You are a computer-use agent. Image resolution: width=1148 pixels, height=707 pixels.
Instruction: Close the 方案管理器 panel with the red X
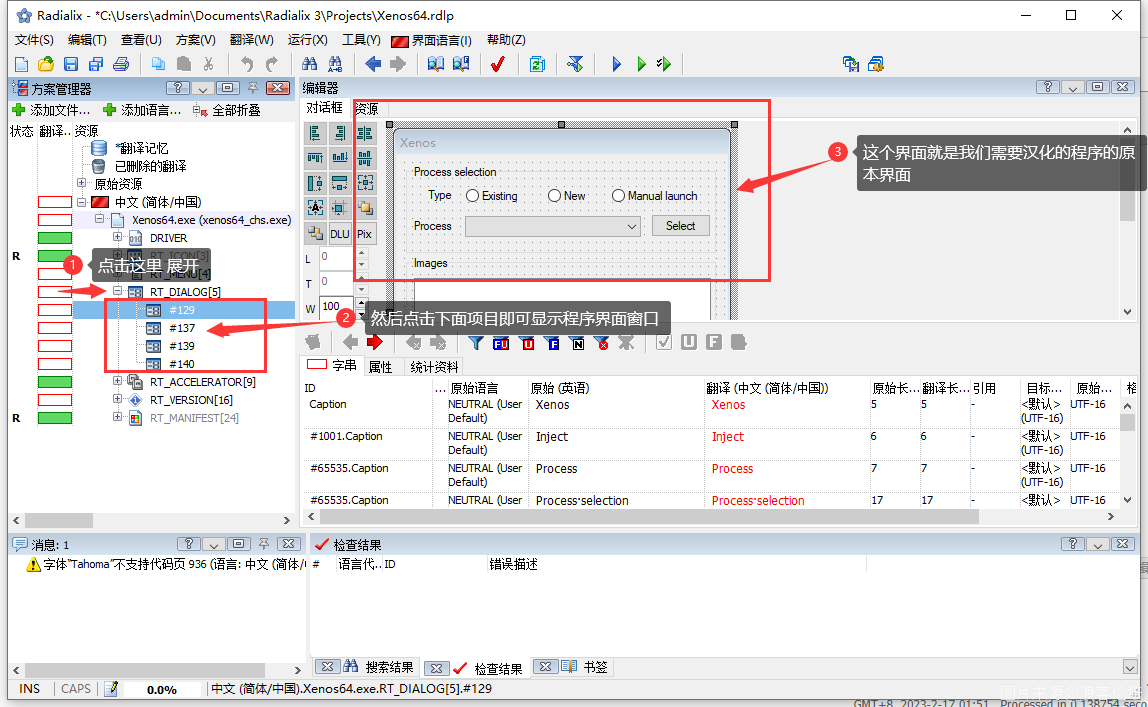click(x=277, y=88)
